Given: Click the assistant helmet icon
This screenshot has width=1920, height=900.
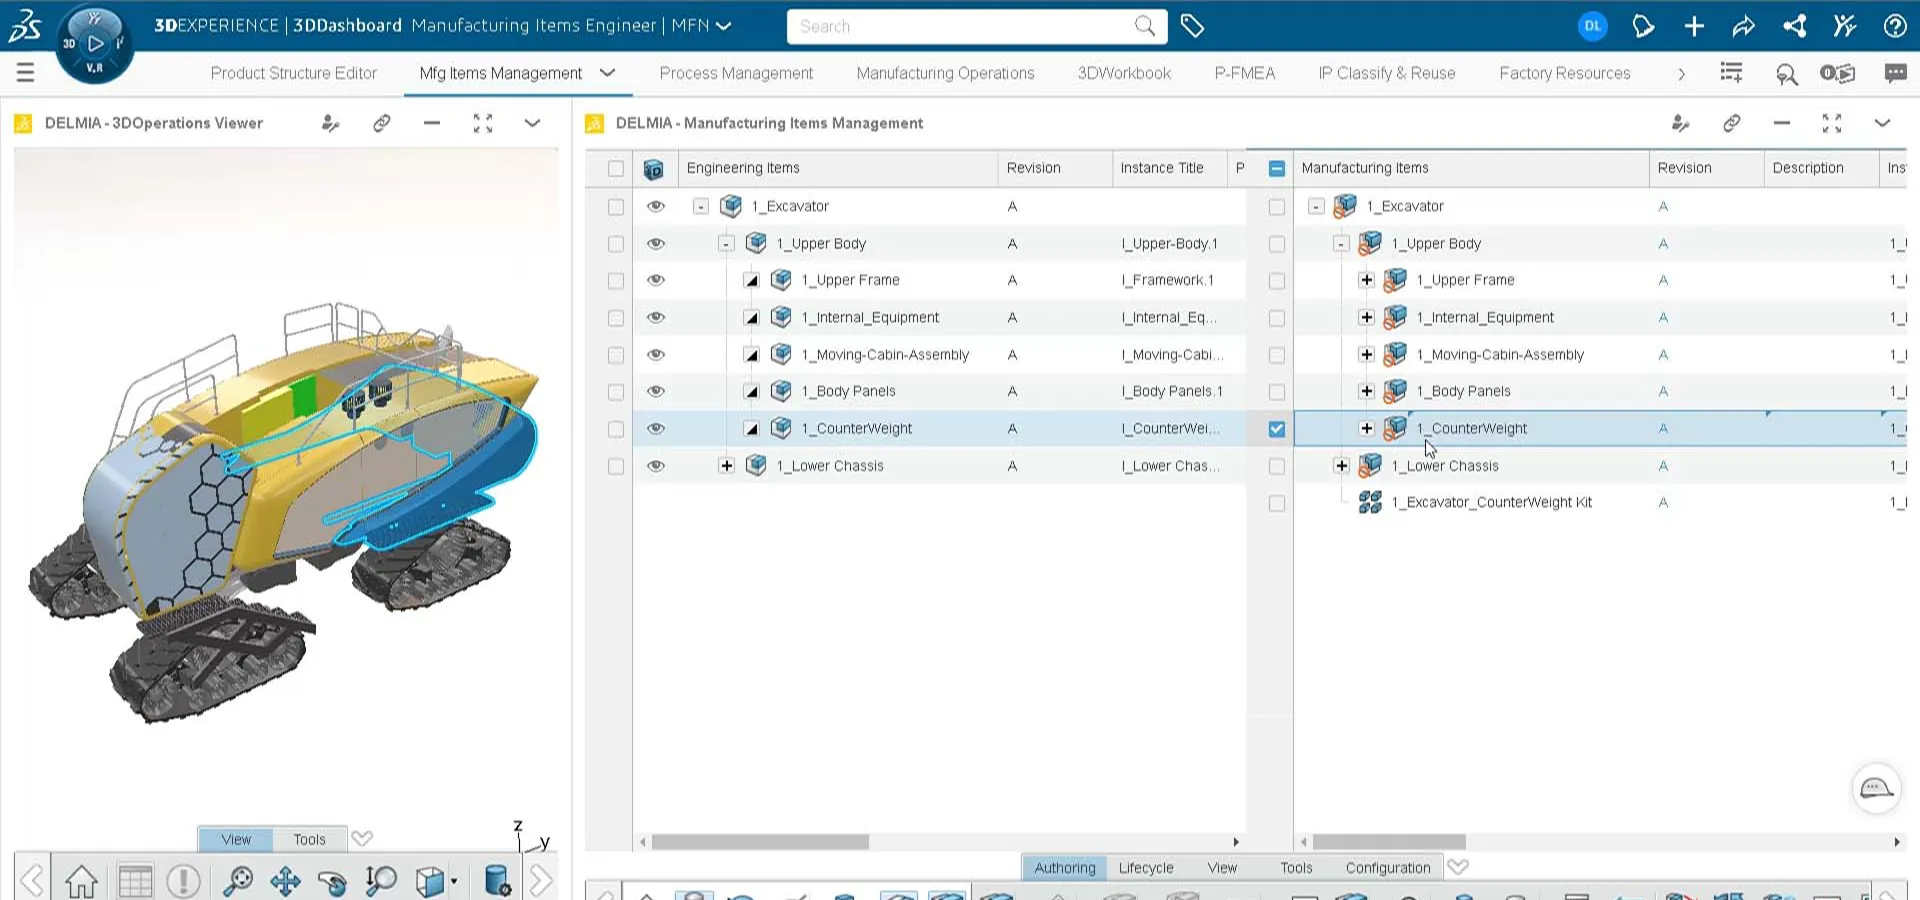Looking at the screenshot, I should 1876,789.
